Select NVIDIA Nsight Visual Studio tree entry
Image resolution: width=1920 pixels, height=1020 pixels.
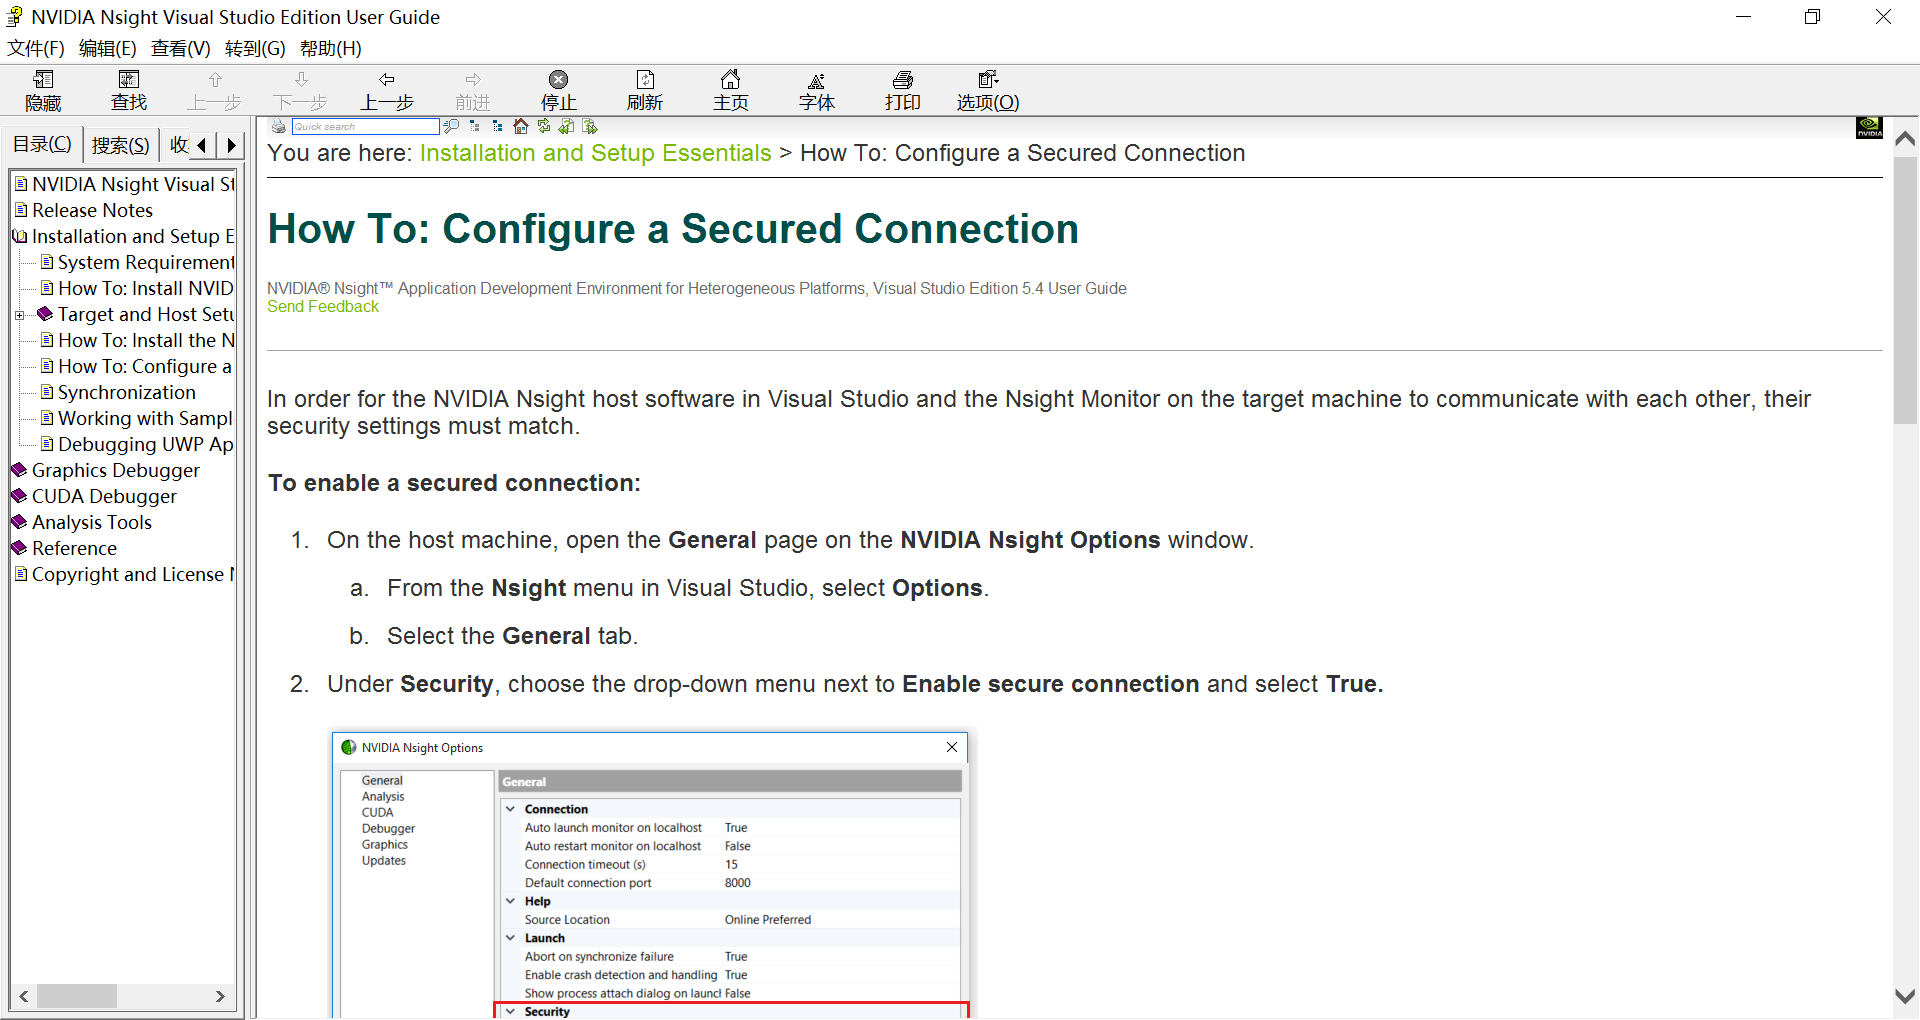click(133, 184)
